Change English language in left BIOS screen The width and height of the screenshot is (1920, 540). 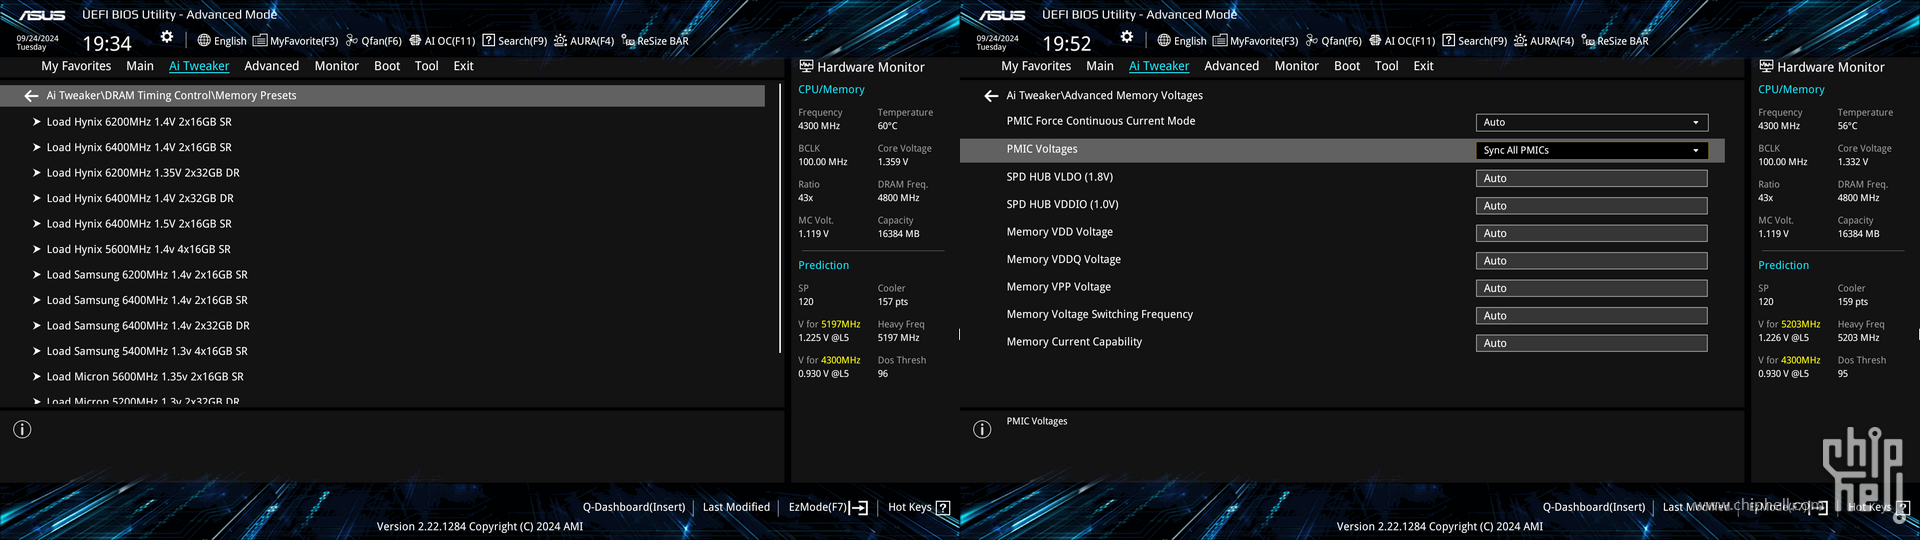222,41
